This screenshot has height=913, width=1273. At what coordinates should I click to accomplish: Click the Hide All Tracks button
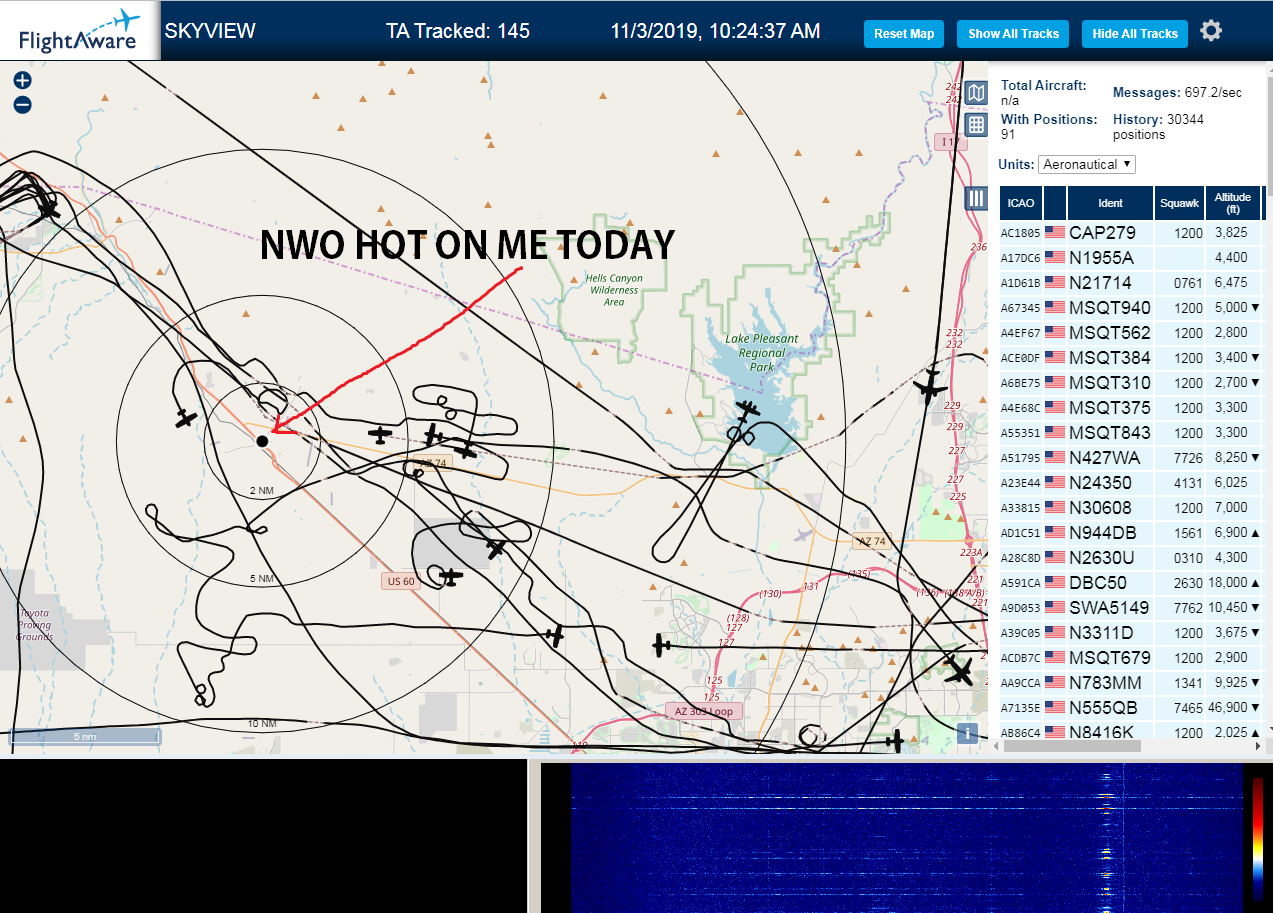tap(1135, 34)
